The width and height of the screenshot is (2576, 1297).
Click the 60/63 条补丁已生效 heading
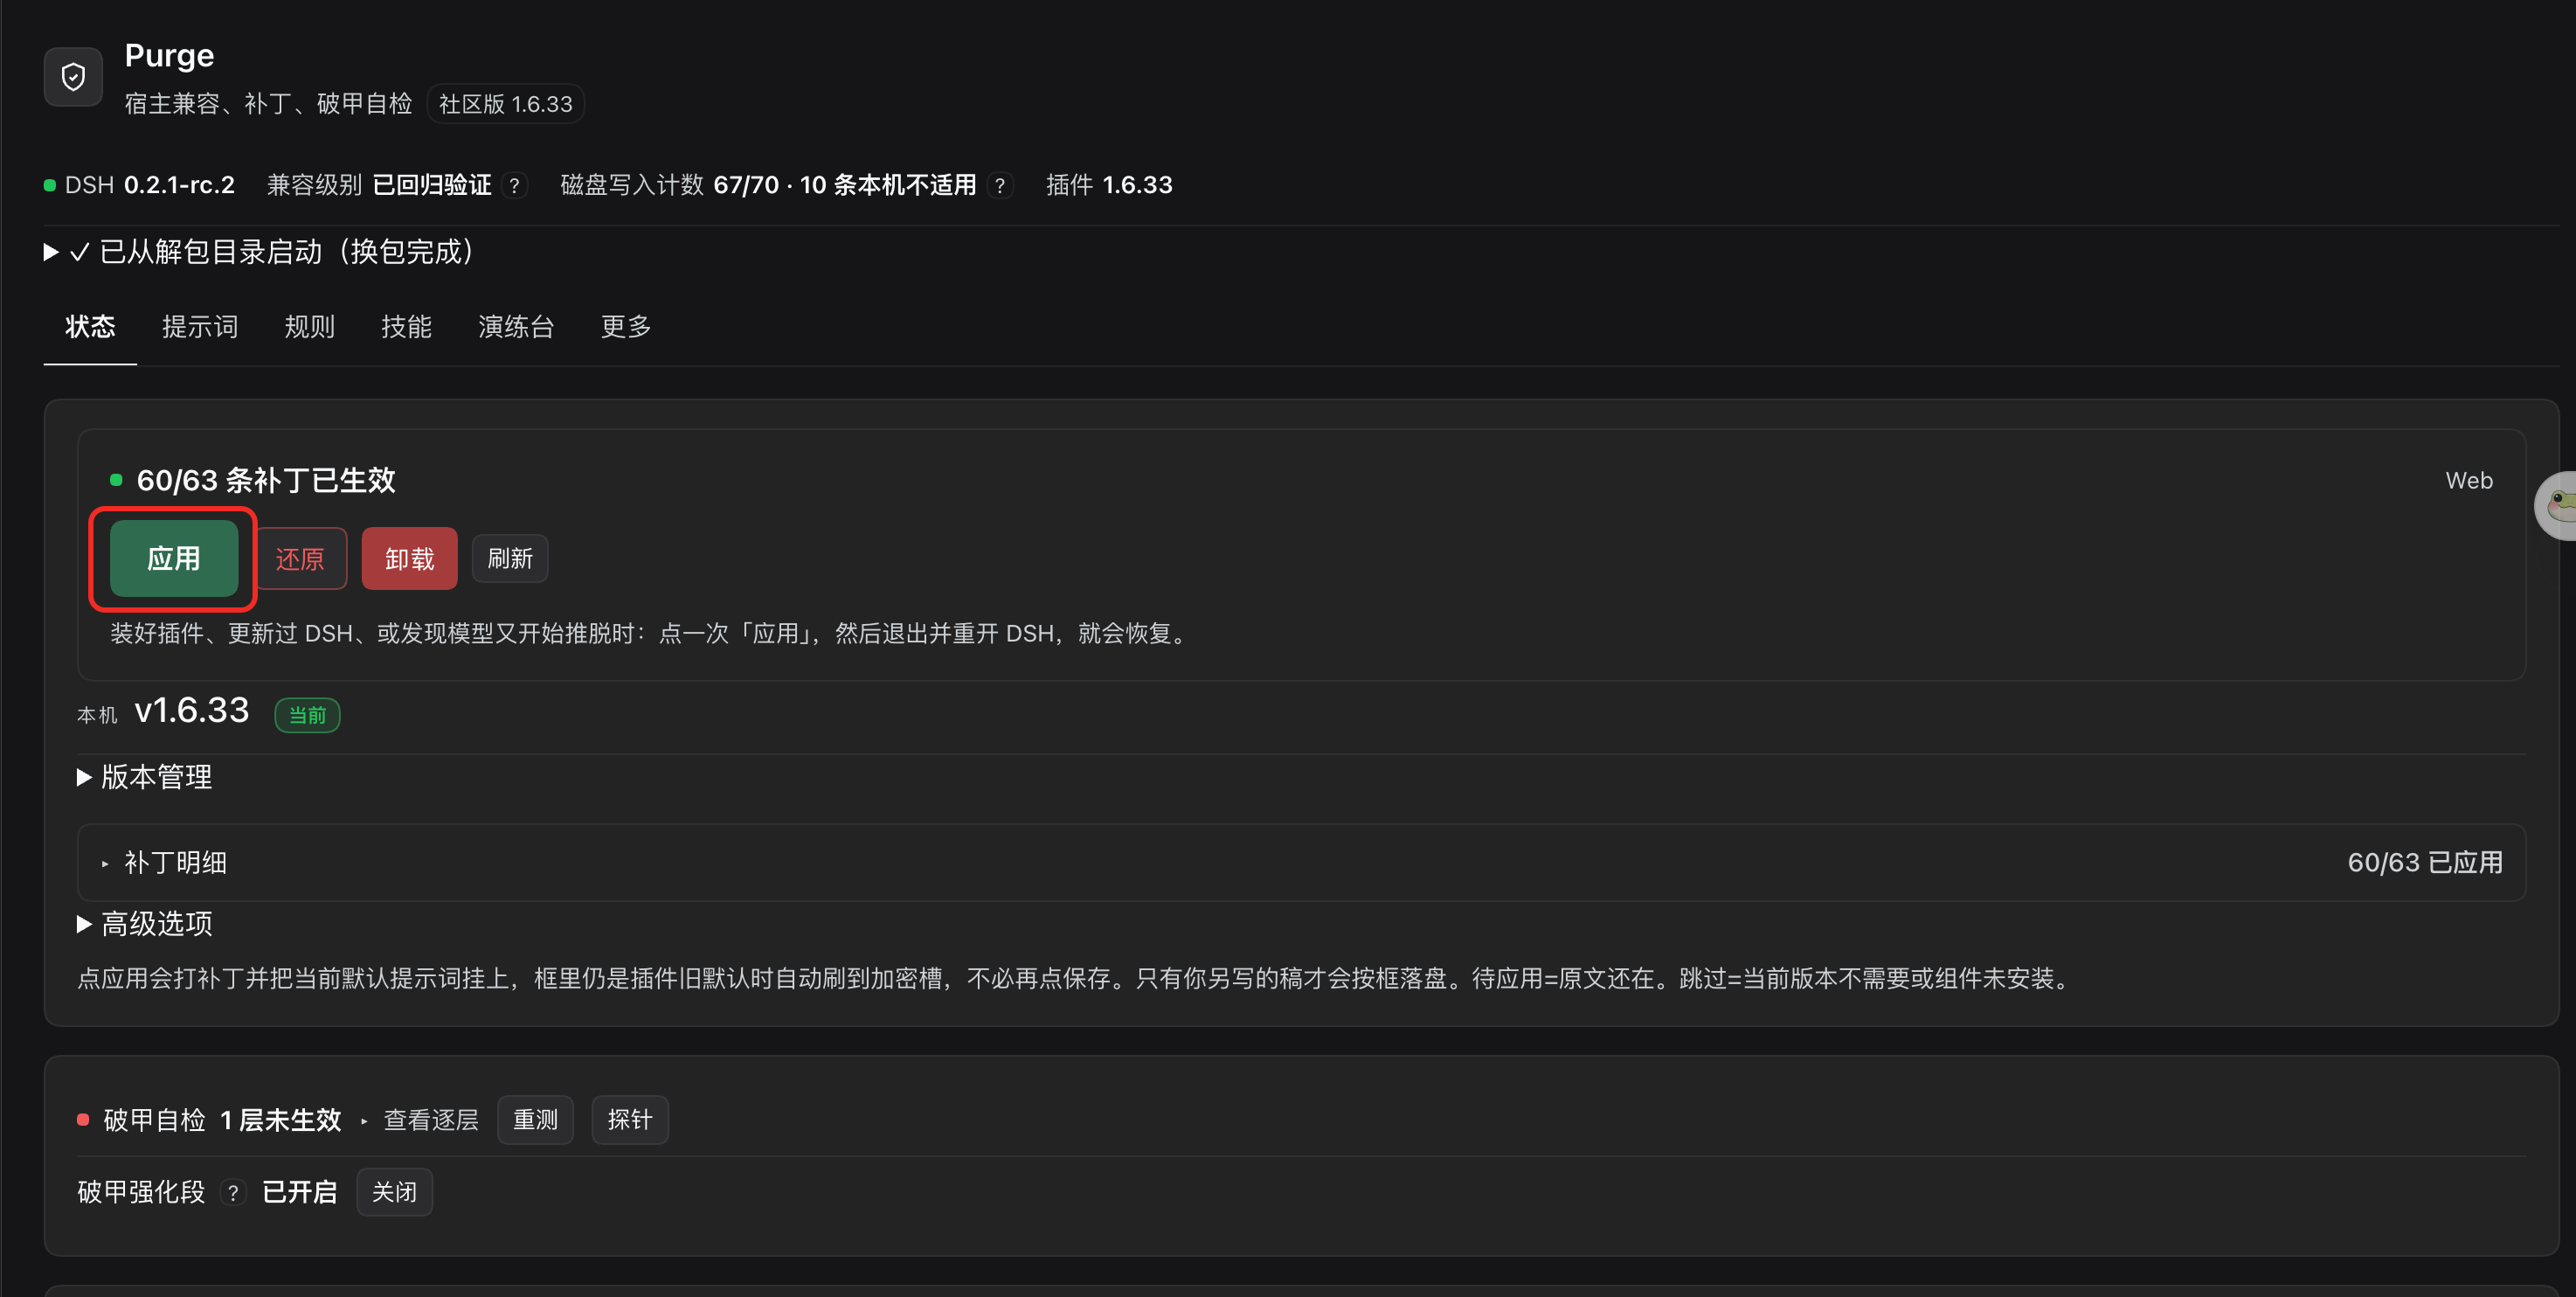click(266, 481)
